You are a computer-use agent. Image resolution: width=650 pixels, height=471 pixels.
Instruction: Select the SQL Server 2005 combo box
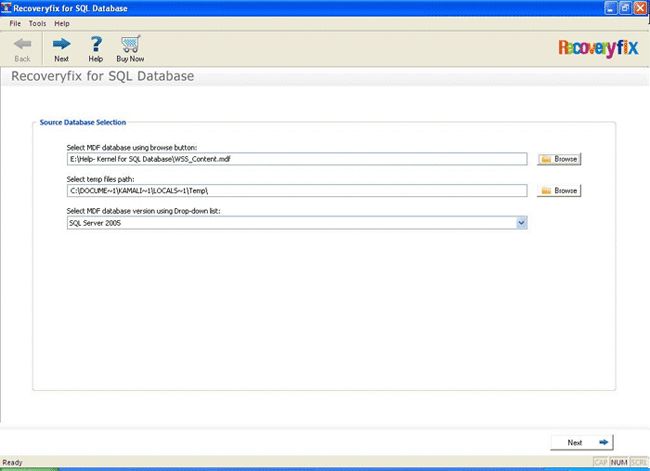click(x=290, y=222)
